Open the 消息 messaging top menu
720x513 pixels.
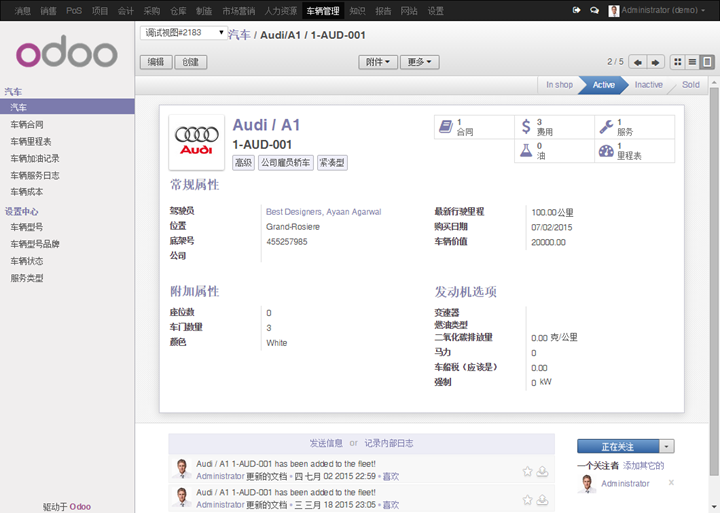[22, 11]
